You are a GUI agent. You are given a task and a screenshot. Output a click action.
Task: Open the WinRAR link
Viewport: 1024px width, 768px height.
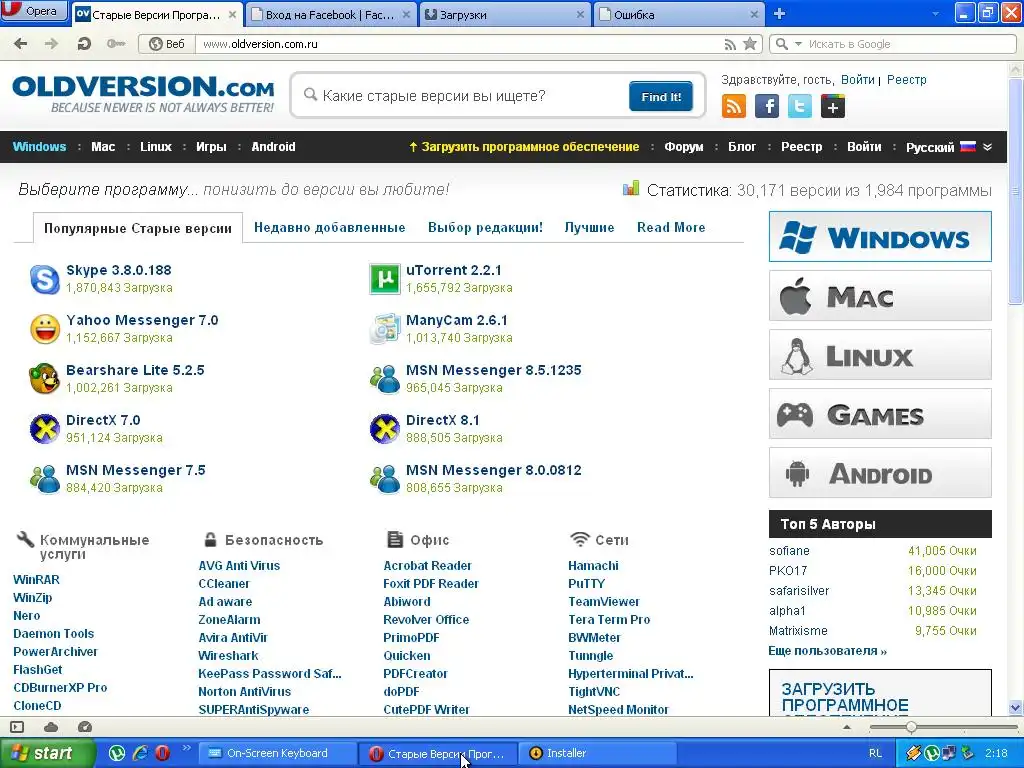click(x=37, y=579)
